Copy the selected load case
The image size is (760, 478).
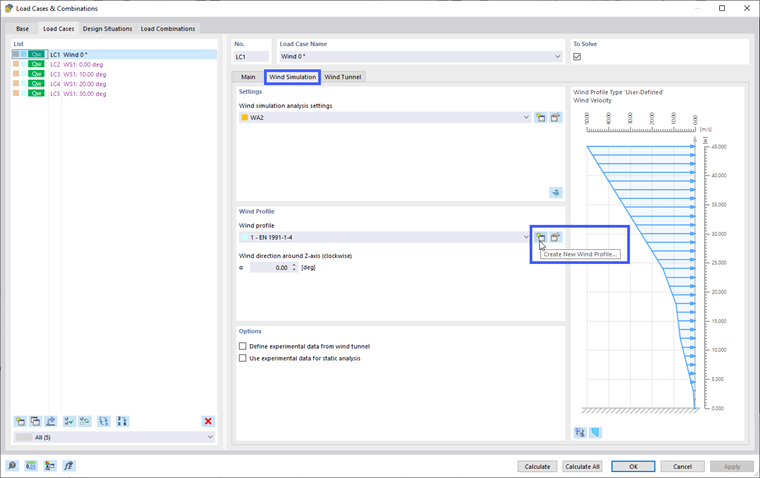click(x=35, y=421)
